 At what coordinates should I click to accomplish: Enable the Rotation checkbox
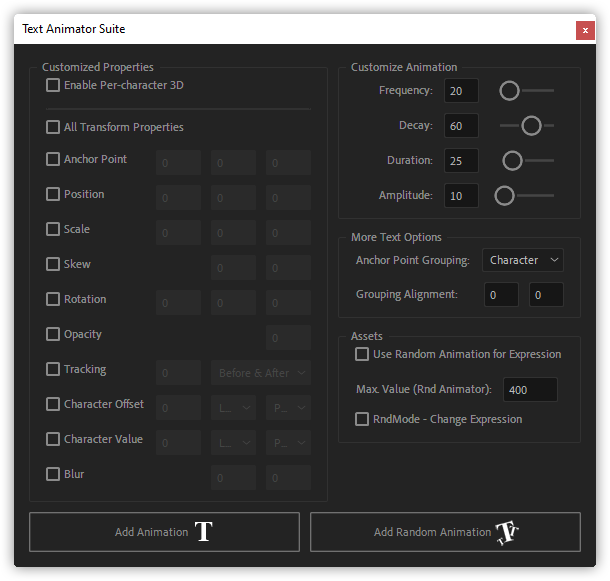(x=53, y=299)
